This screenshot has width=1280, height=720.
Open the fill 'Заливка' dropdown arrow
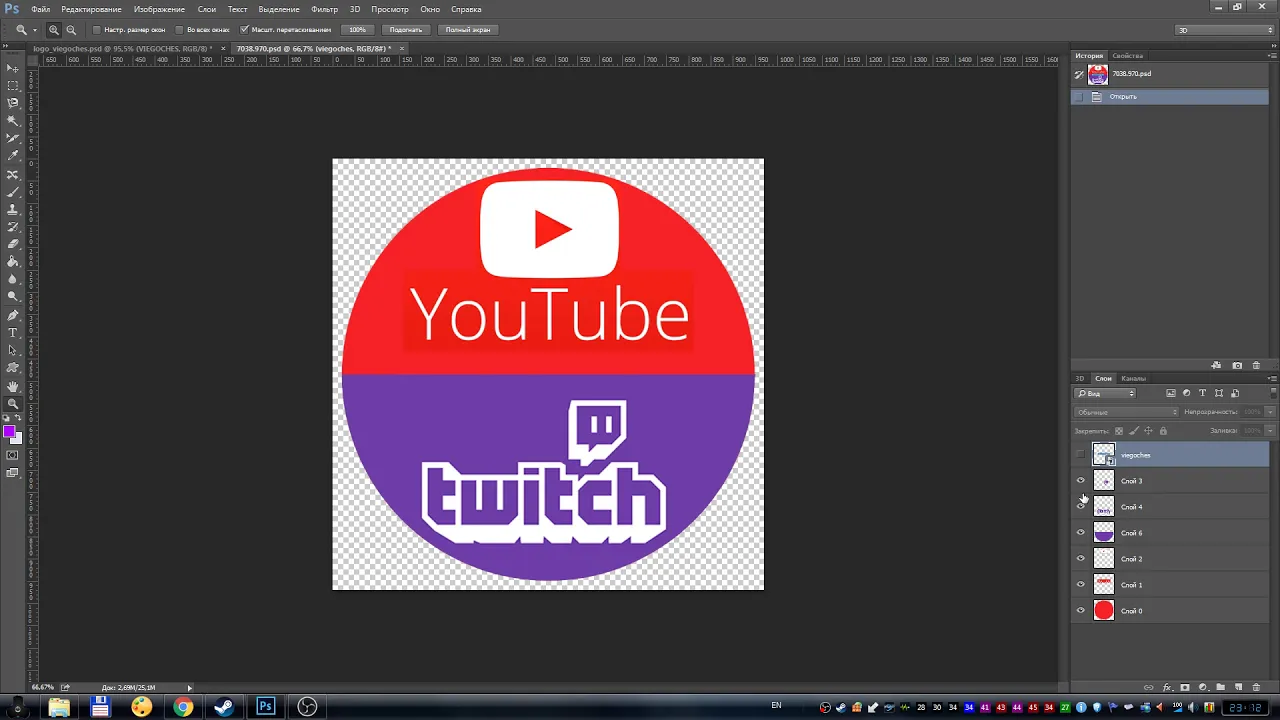click(x=1270, y=431)
